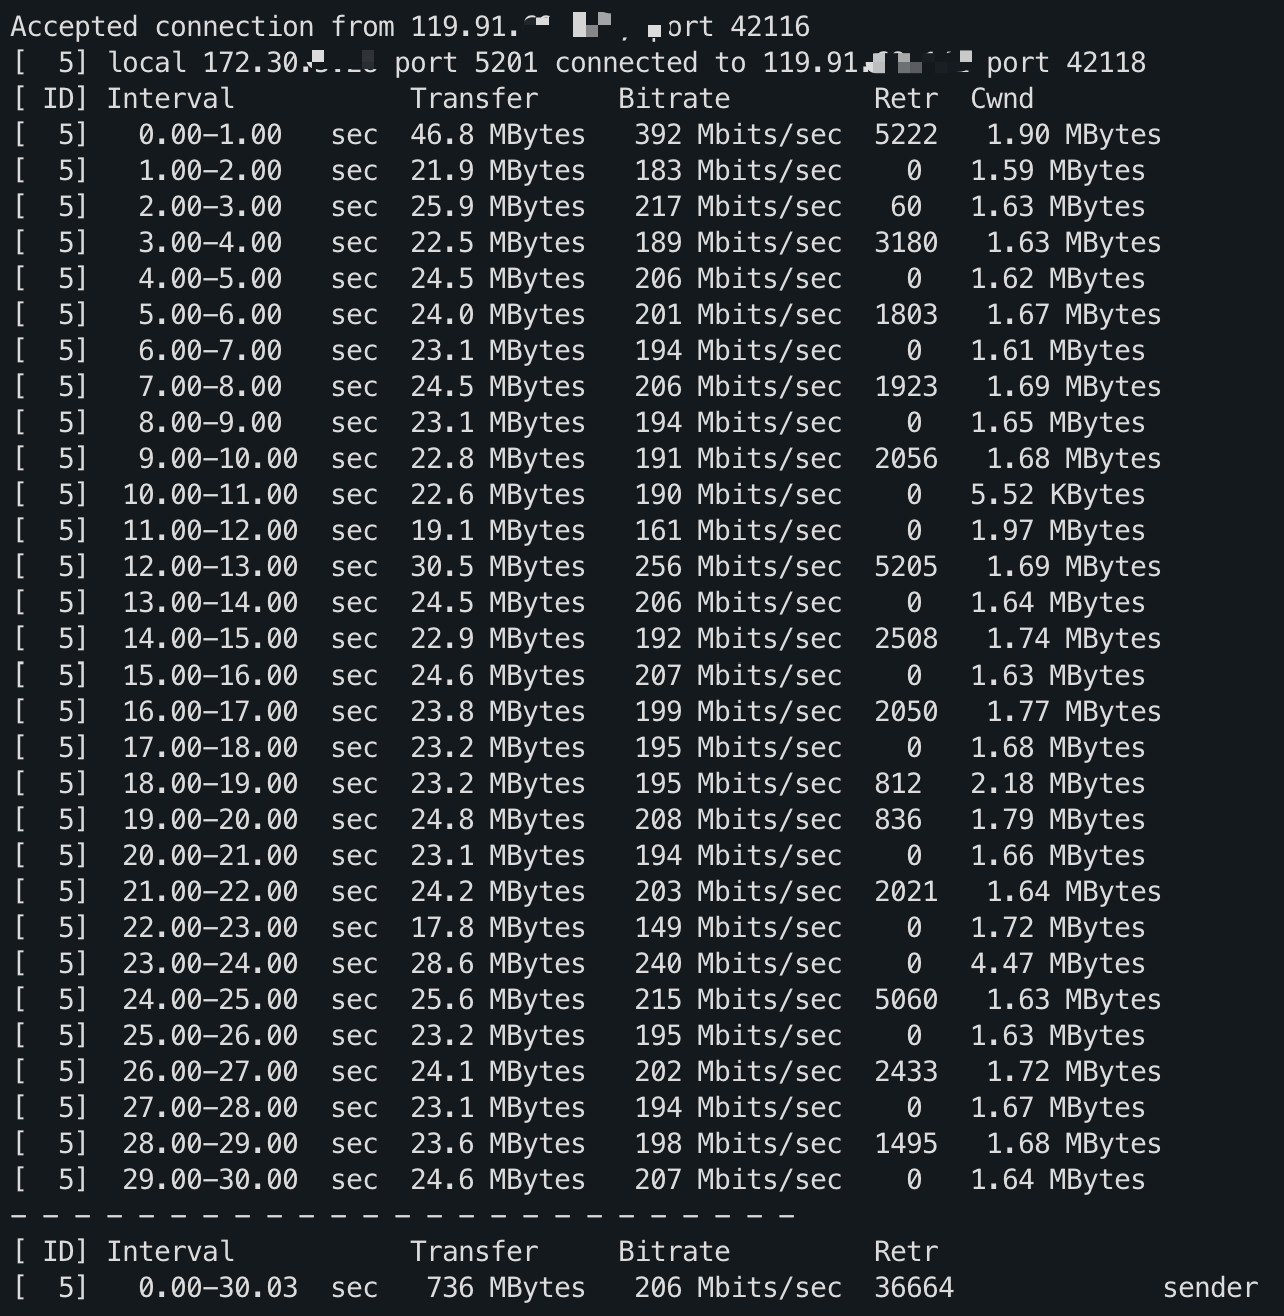This screenshot has width=1284, height=1316.
Task: Click the 4.47 MBytes Cwnd value
Action: pyautogui.click(x=1058, y=964)
